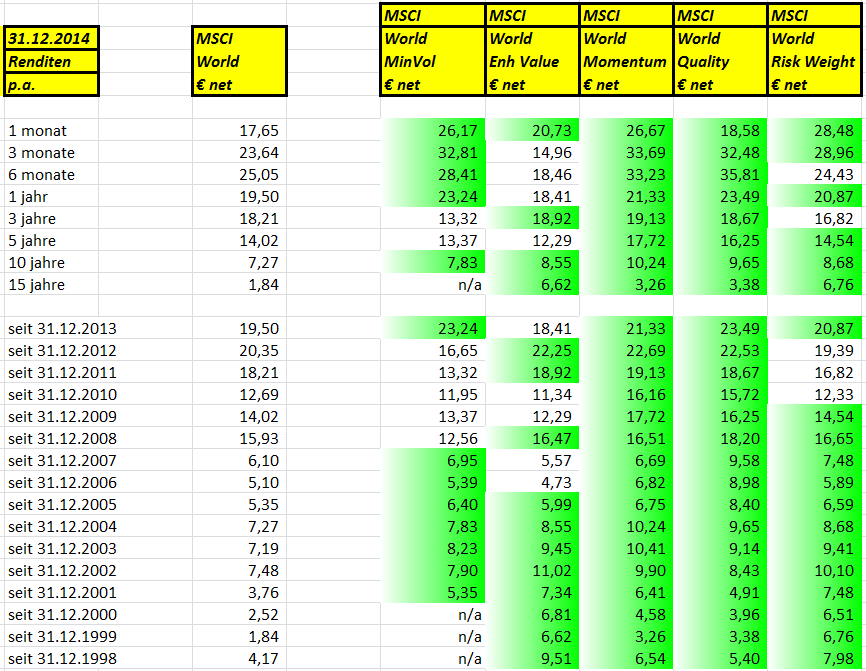Screen dimensions: 866x671
Task: Select the row label 10 jahre
Action: tap(36, 263)
